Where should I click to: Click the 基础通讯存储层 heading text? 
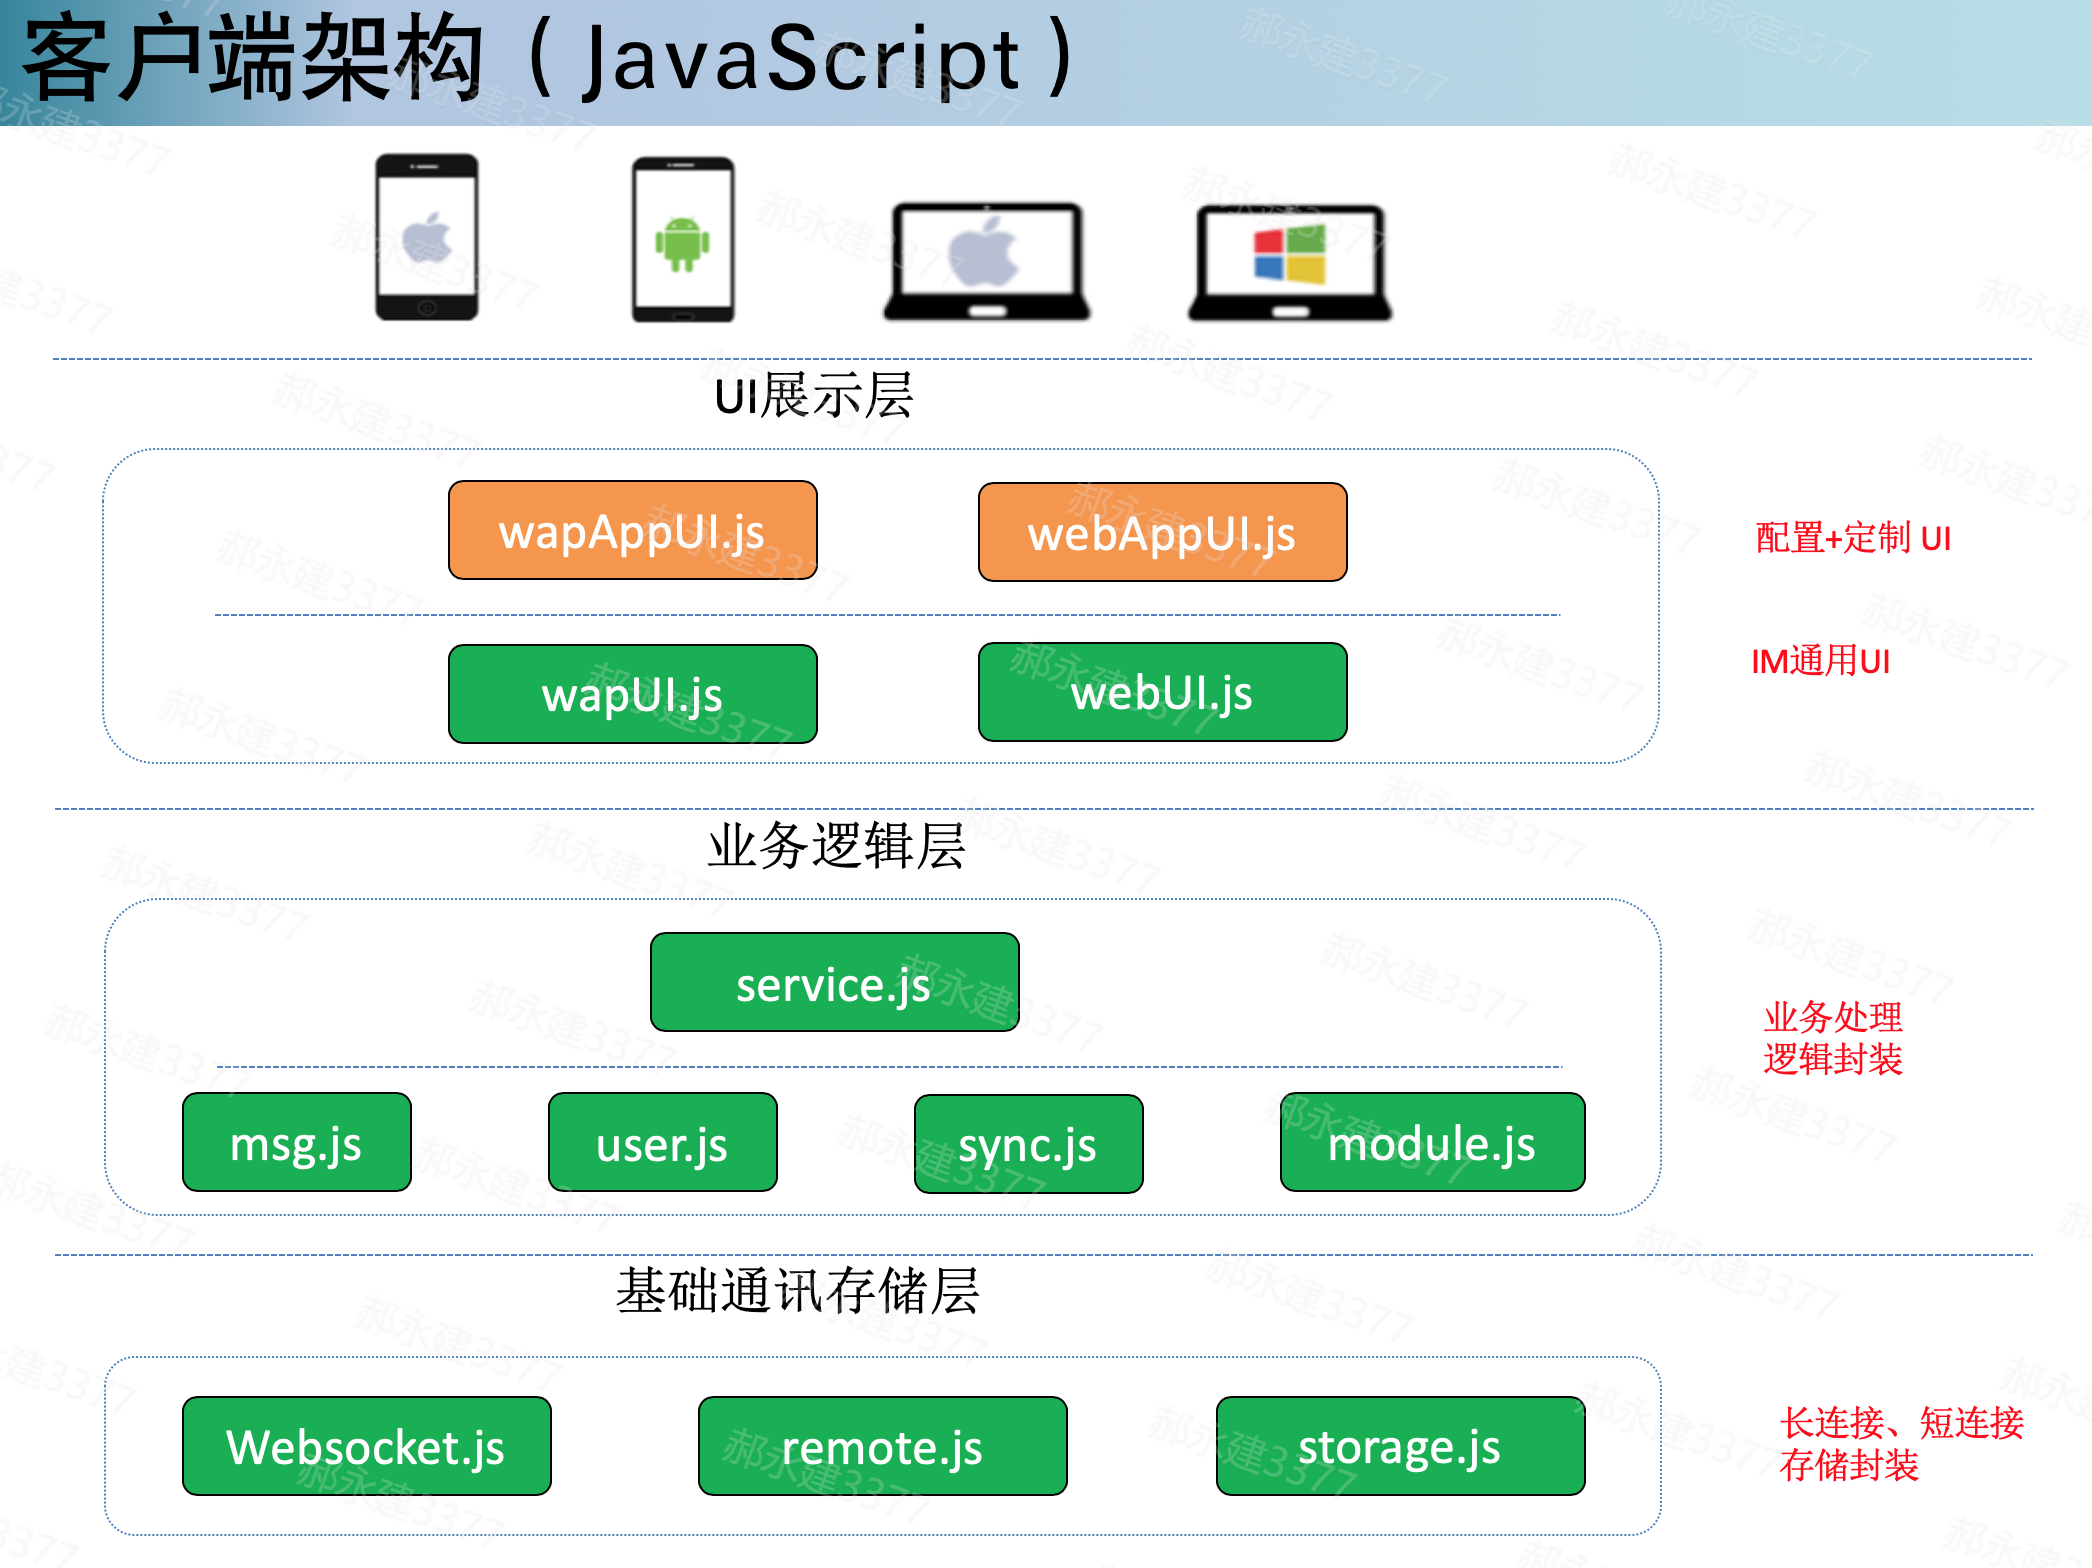coord(797,1291)
